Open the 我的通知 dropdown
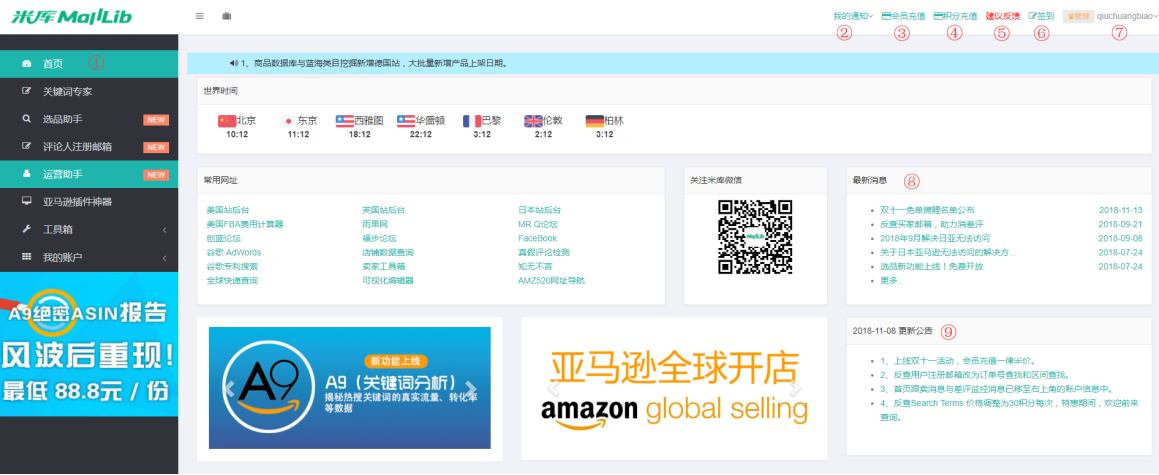The width and height of the screenshot is (1159, 475). pos(853,16)
